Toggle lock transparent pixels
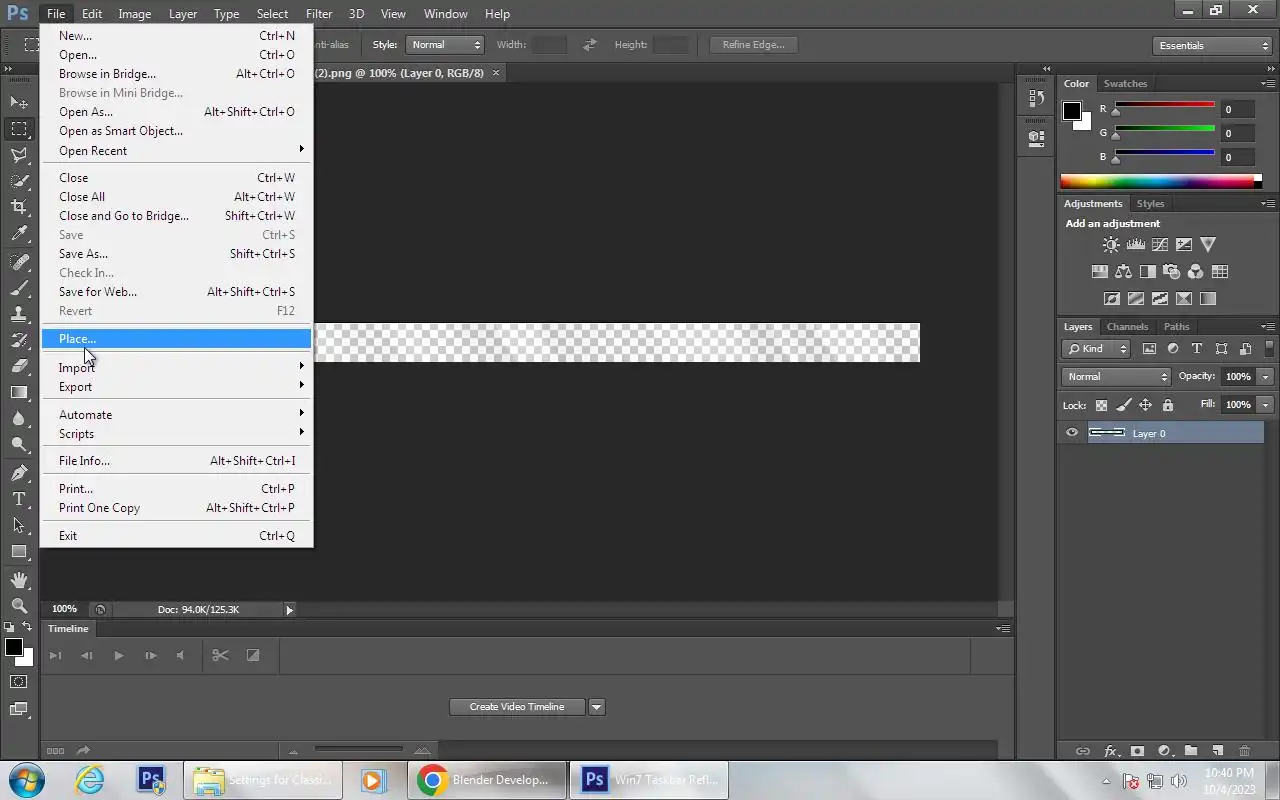 point(1102,405)
